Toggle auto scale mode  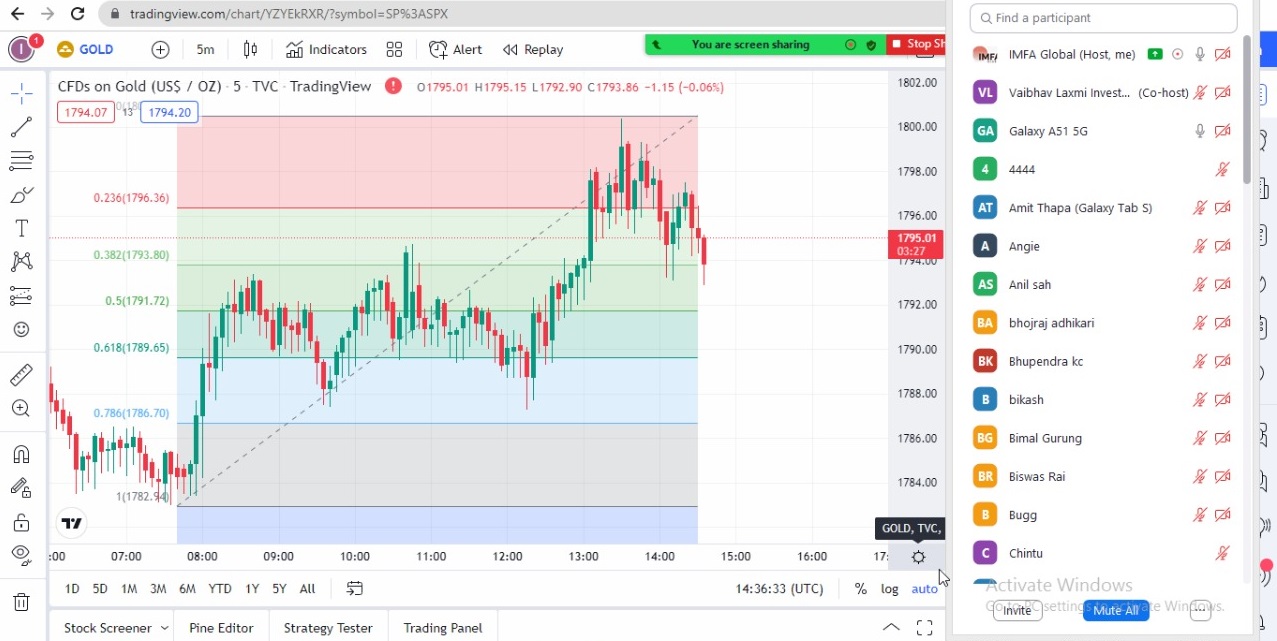[x=924, y=589]
